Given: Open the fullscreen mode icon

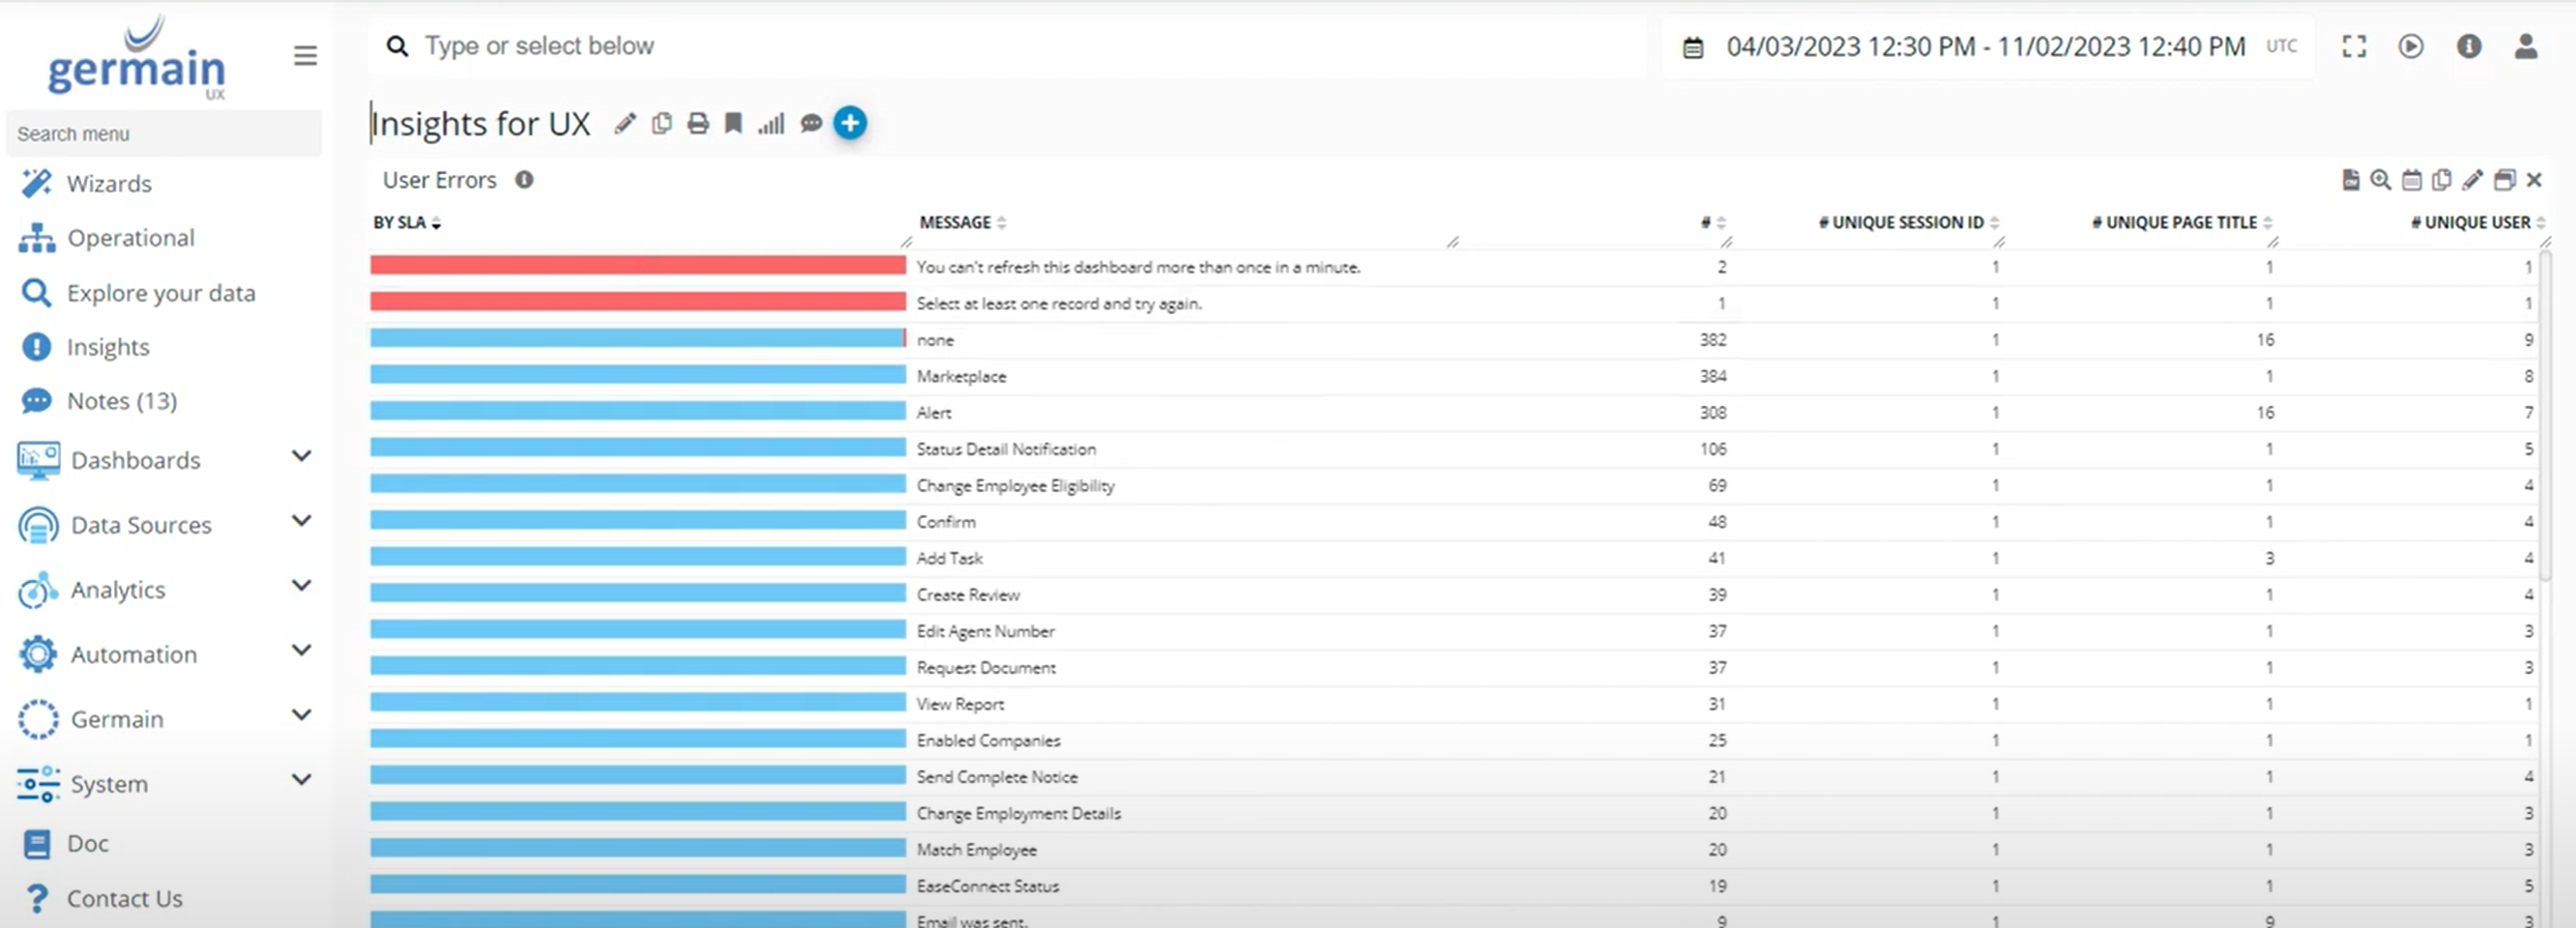Looking at the screenshot, I should click(2354, 46).
